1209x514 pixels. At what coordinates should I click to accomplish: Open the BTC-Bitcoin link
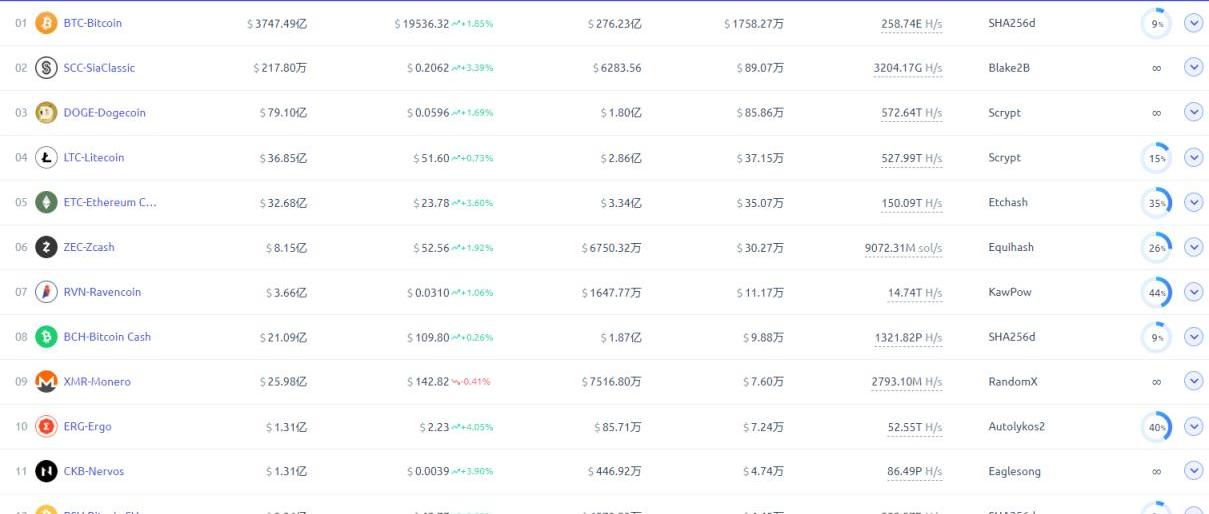click(x=92, y=23)
